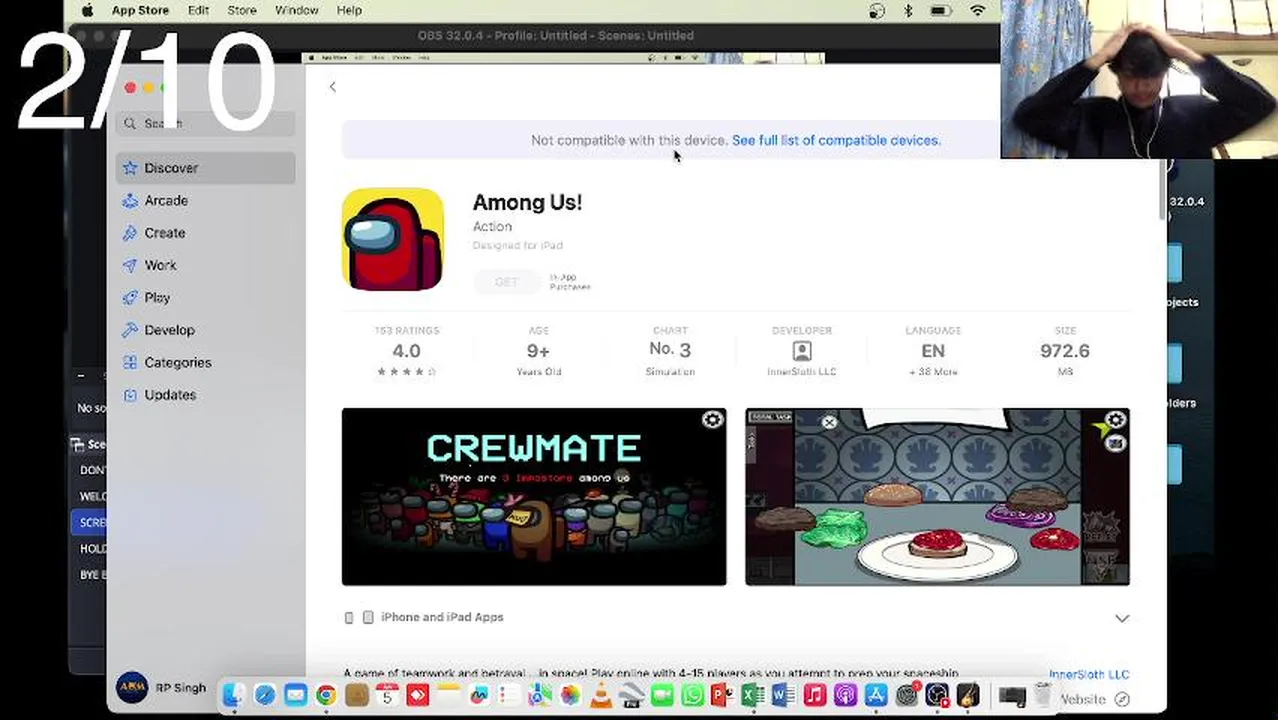Expand the iPhone and iPad Apps chevron
1278x720 pixels.
[1122, 618]
